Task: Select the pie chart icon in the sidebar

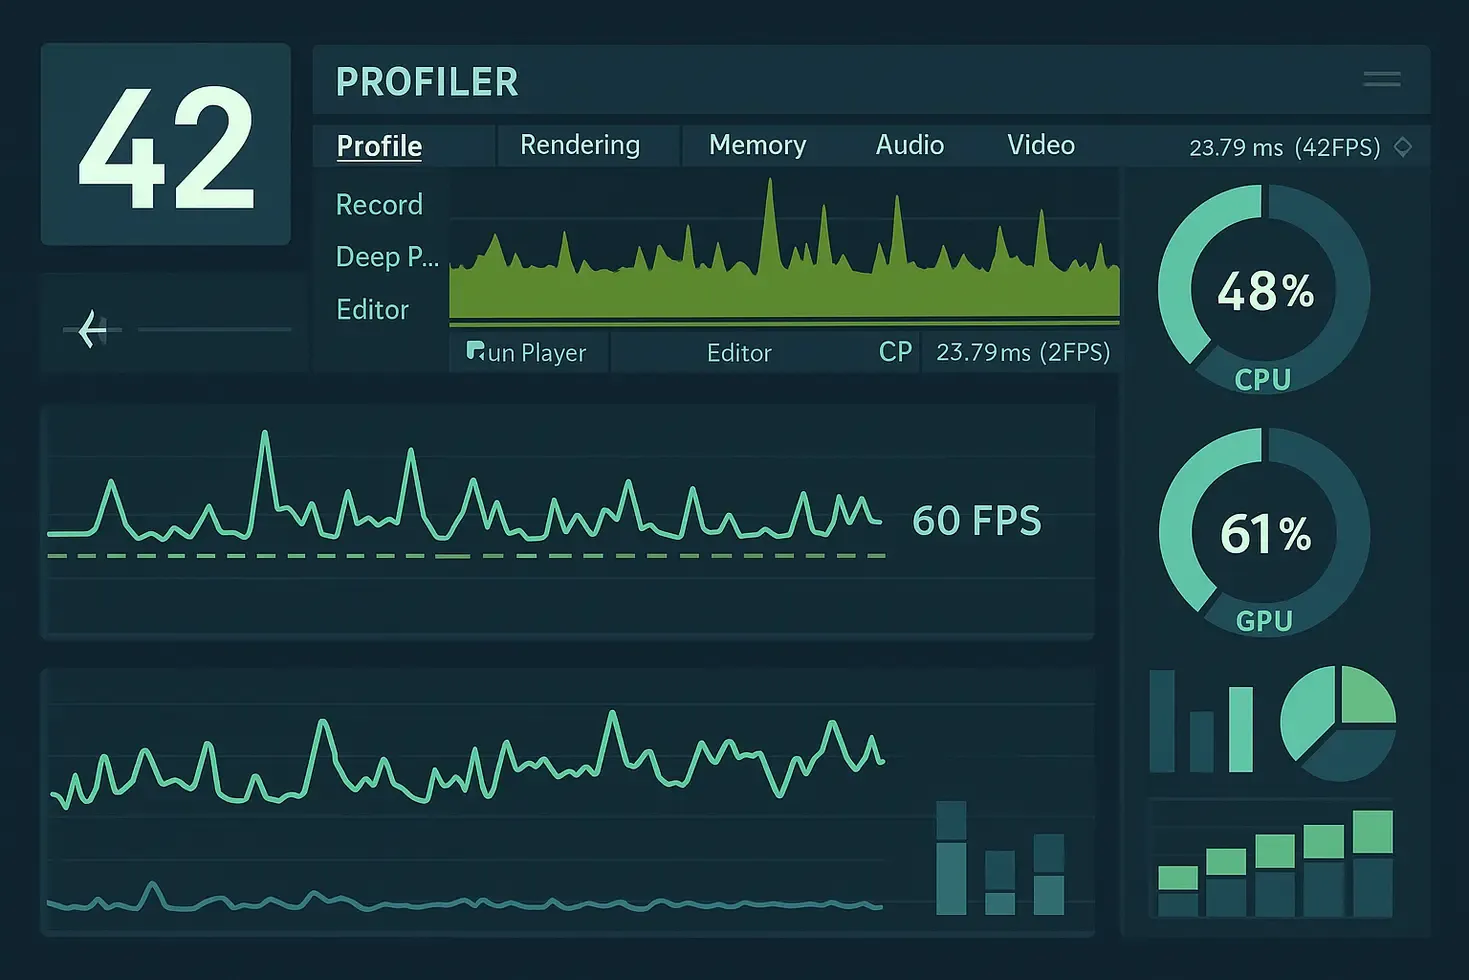Action: coord(1339,723)
